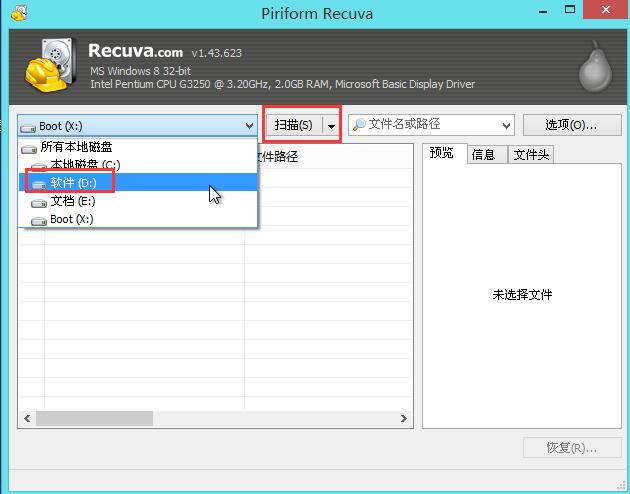Click drive icon beside 文档 (E:)

point(39,202)
